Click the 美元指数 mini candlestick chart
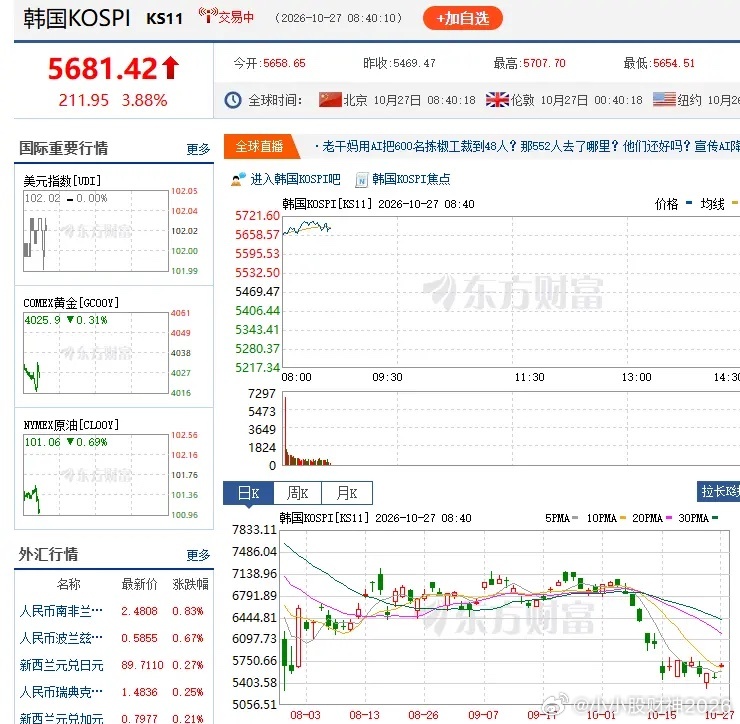Viewport: 740px width, 724px height. 96,231
